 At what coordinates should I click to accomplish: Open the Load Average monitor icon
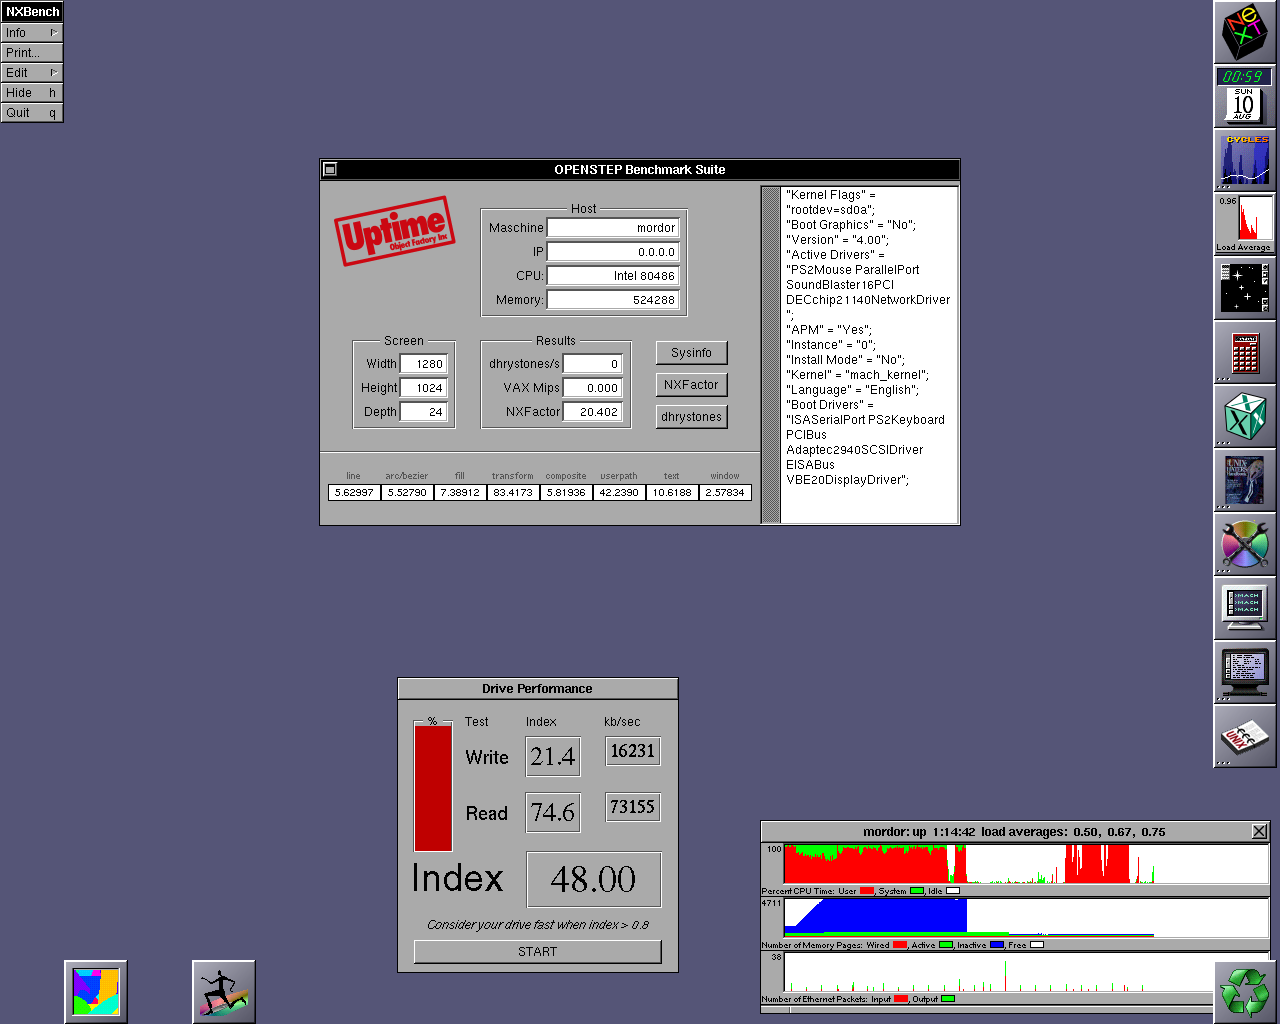pos(1244,224)
